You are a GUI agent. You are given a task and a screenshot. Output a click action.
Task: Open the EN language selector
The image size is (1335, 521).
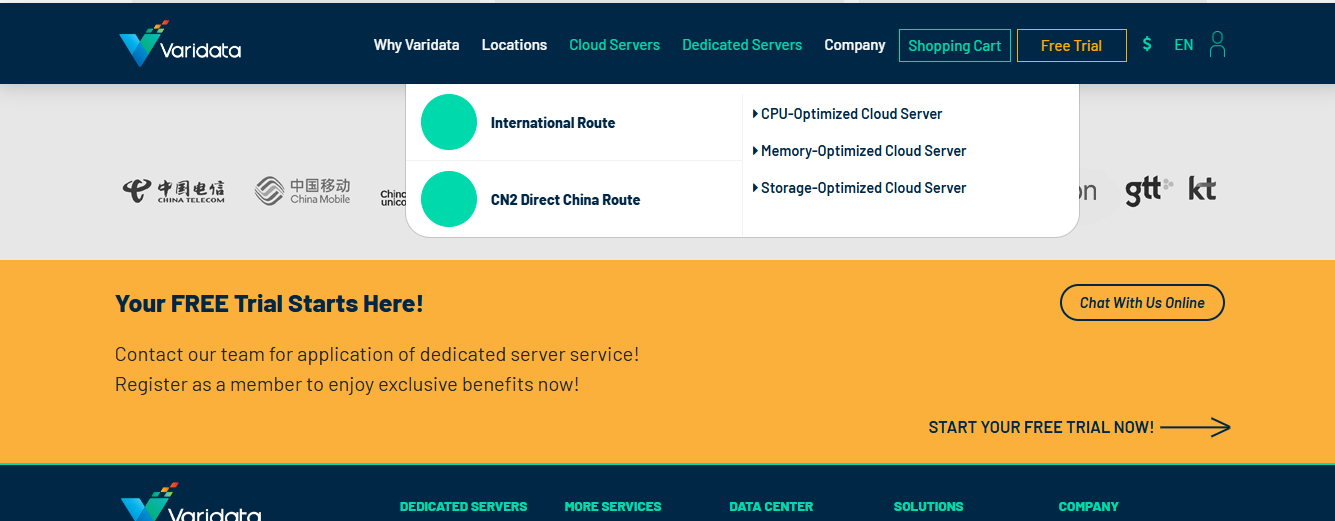[1184, 45]
